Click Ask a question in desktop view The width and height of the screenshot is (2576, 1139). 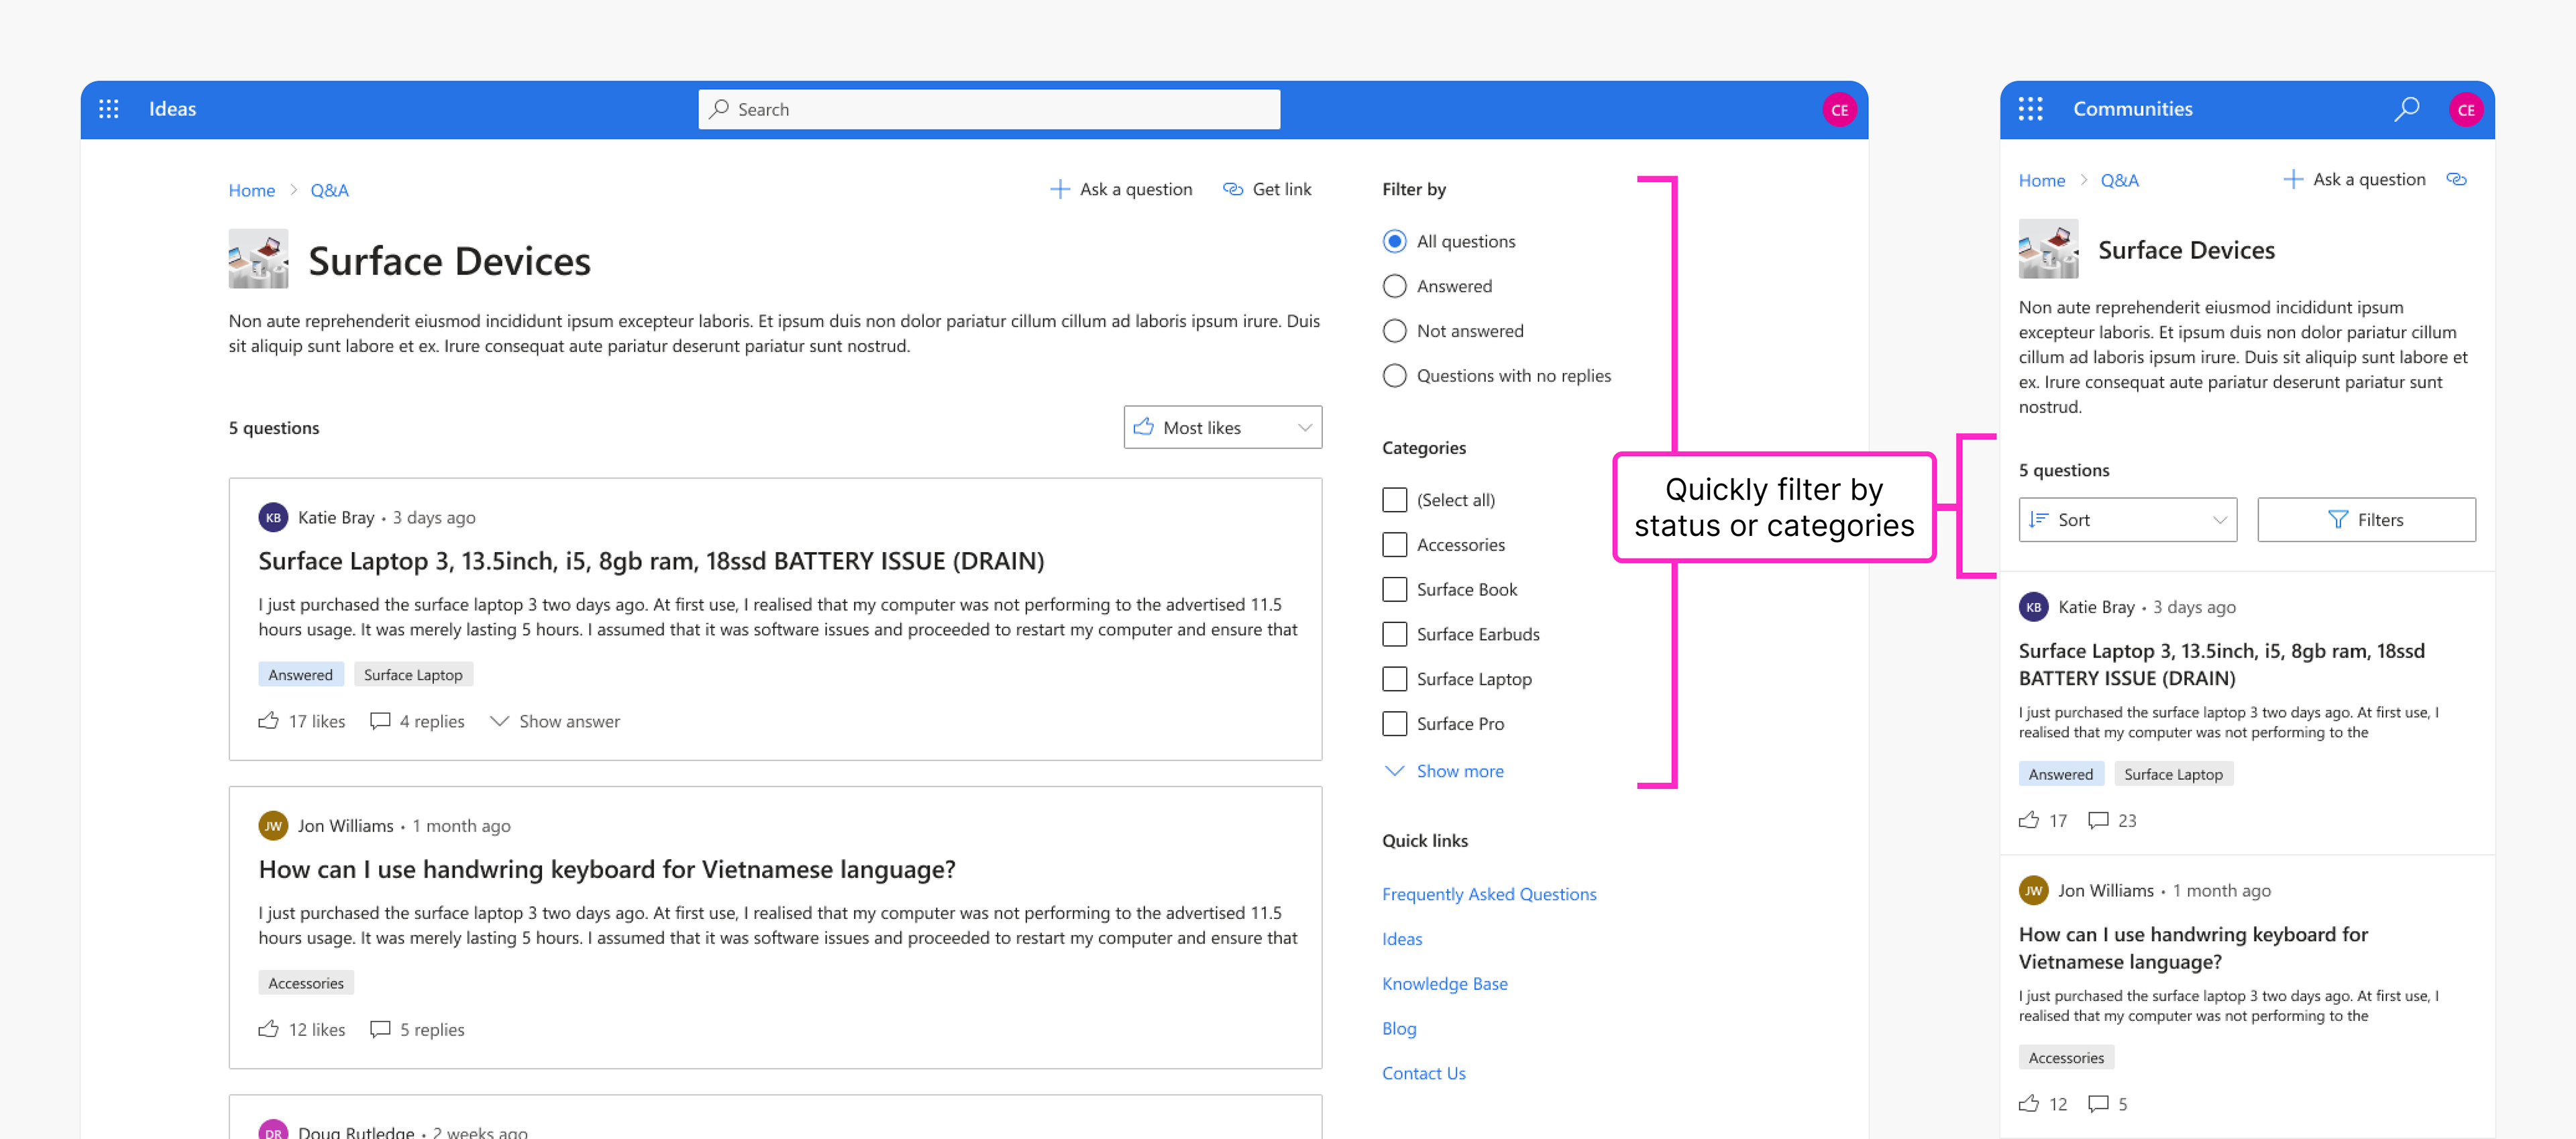click(x=1121, y=190)
